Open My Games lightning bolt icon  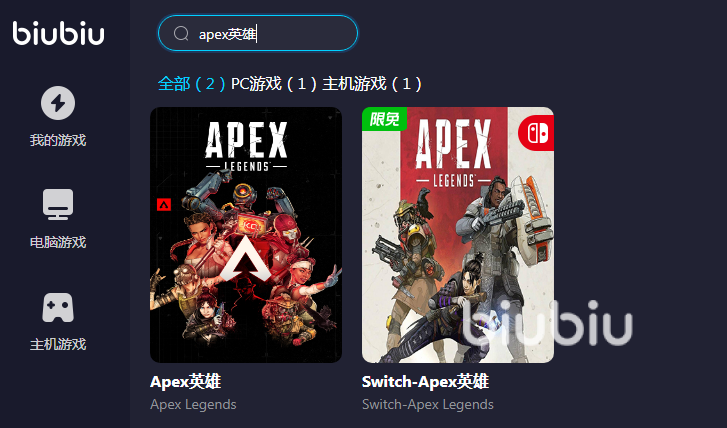(58, 103)
